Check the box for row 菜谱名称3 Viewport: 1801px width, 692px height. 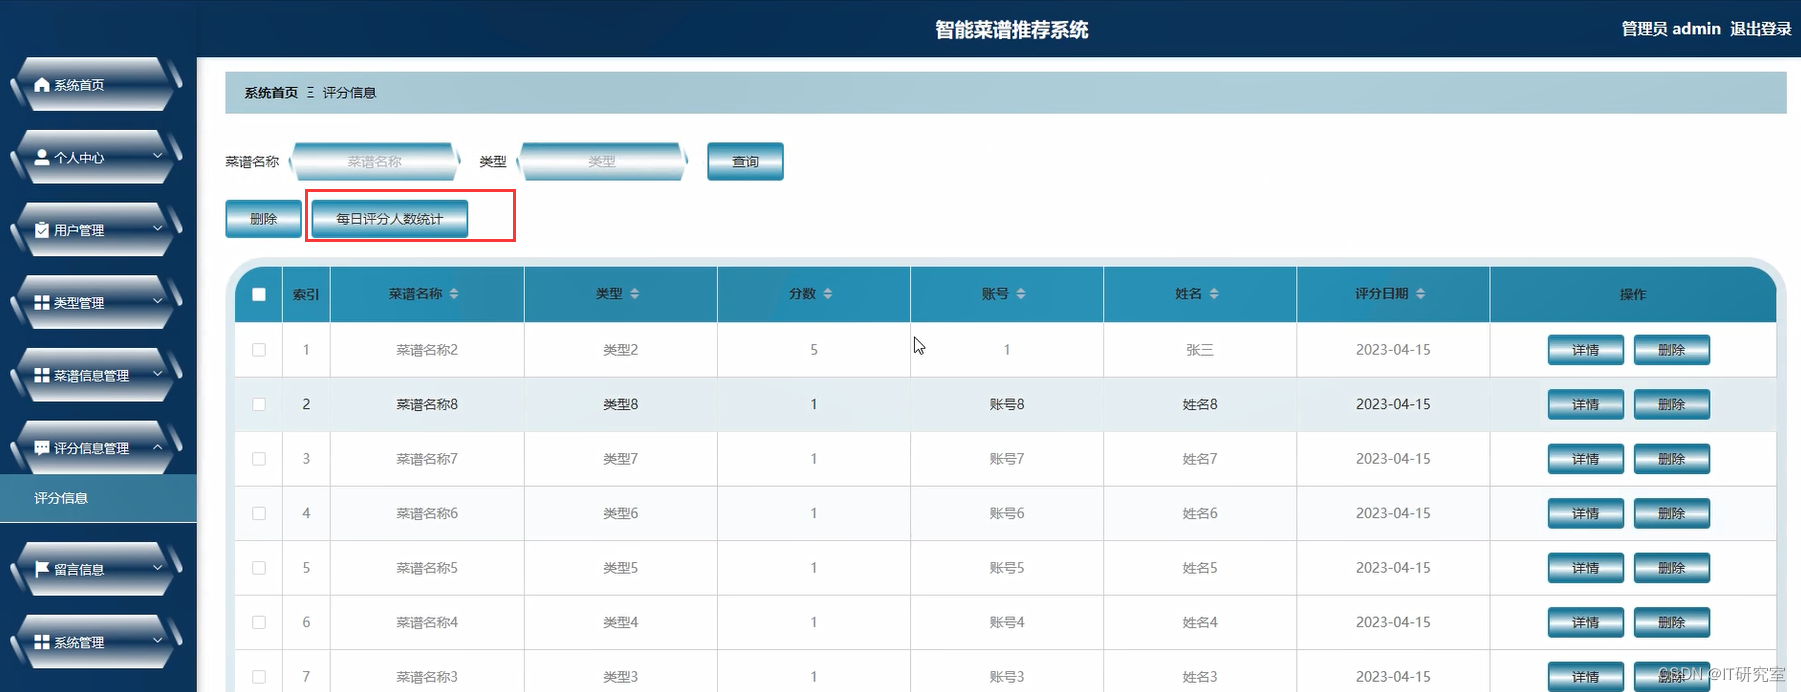tap(259, 677)
